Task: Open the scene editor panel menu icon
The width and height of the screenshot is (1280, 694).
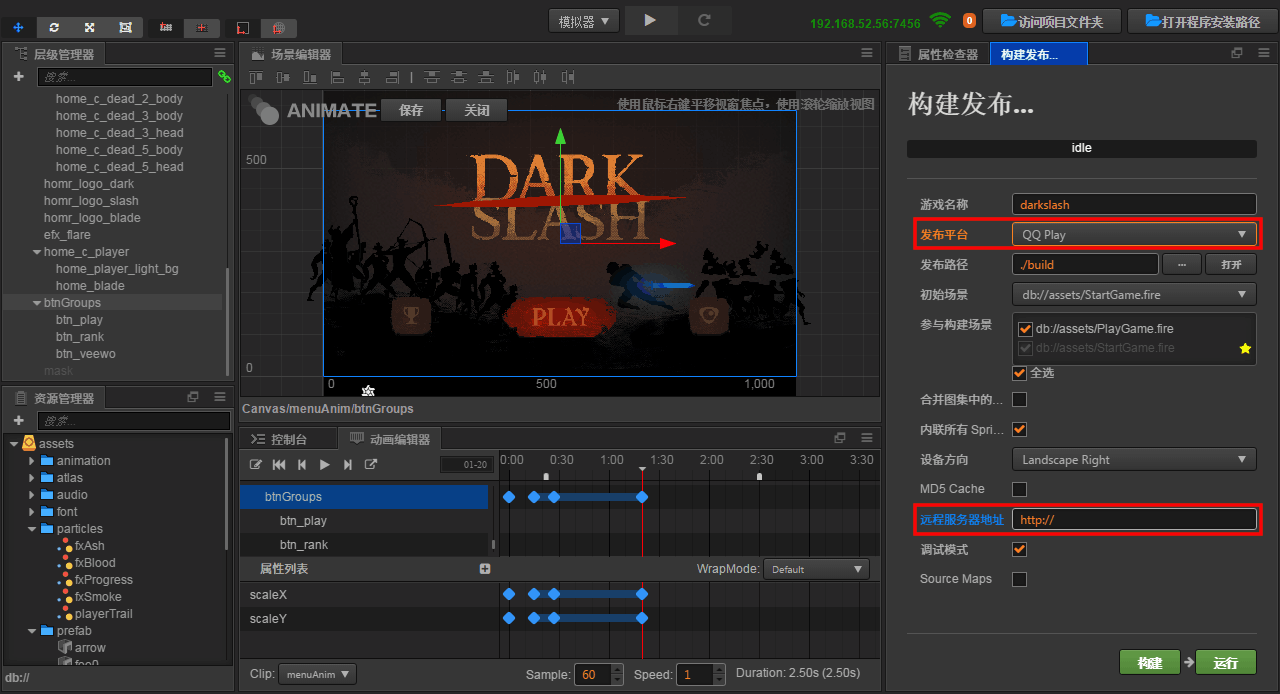Action: coord(867,53)
